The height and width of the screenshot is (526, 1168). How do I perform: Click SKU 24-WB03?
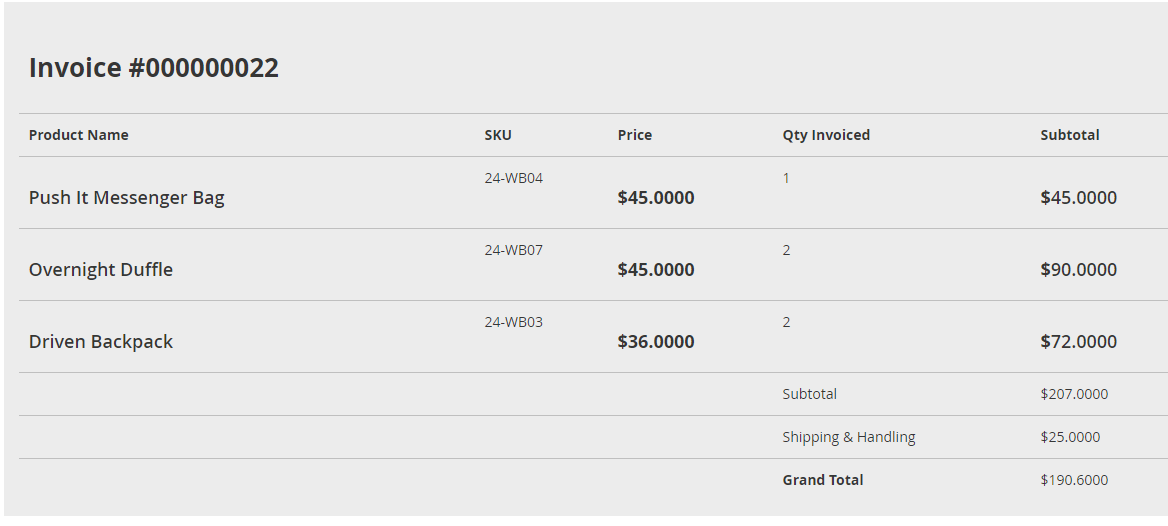[x=514, y=322]
